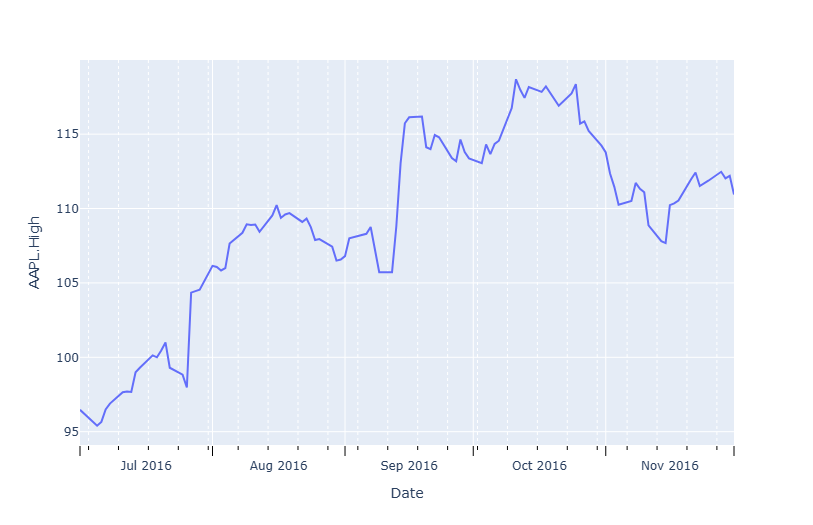This screenshot has width=813, height=525.
Task: Click the lowest point of the line in late June
Action: coord(97,426)
